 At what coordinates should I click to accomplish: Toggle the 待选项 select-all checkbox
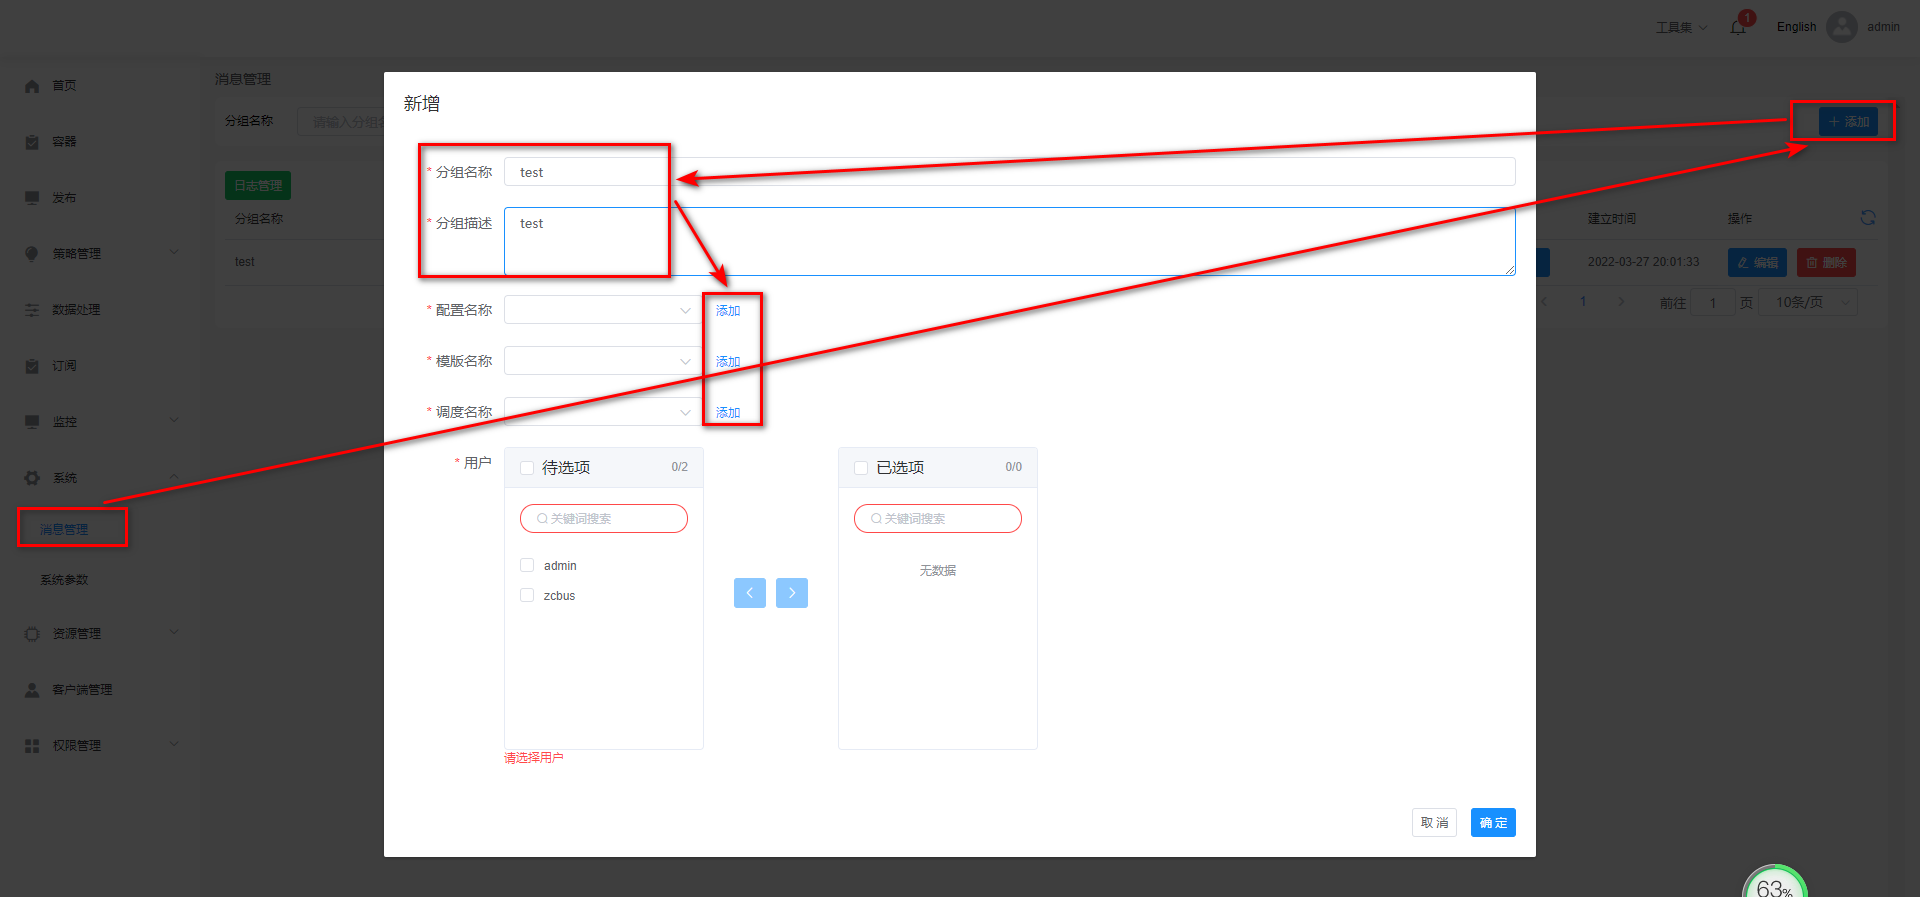pos(527,468)
